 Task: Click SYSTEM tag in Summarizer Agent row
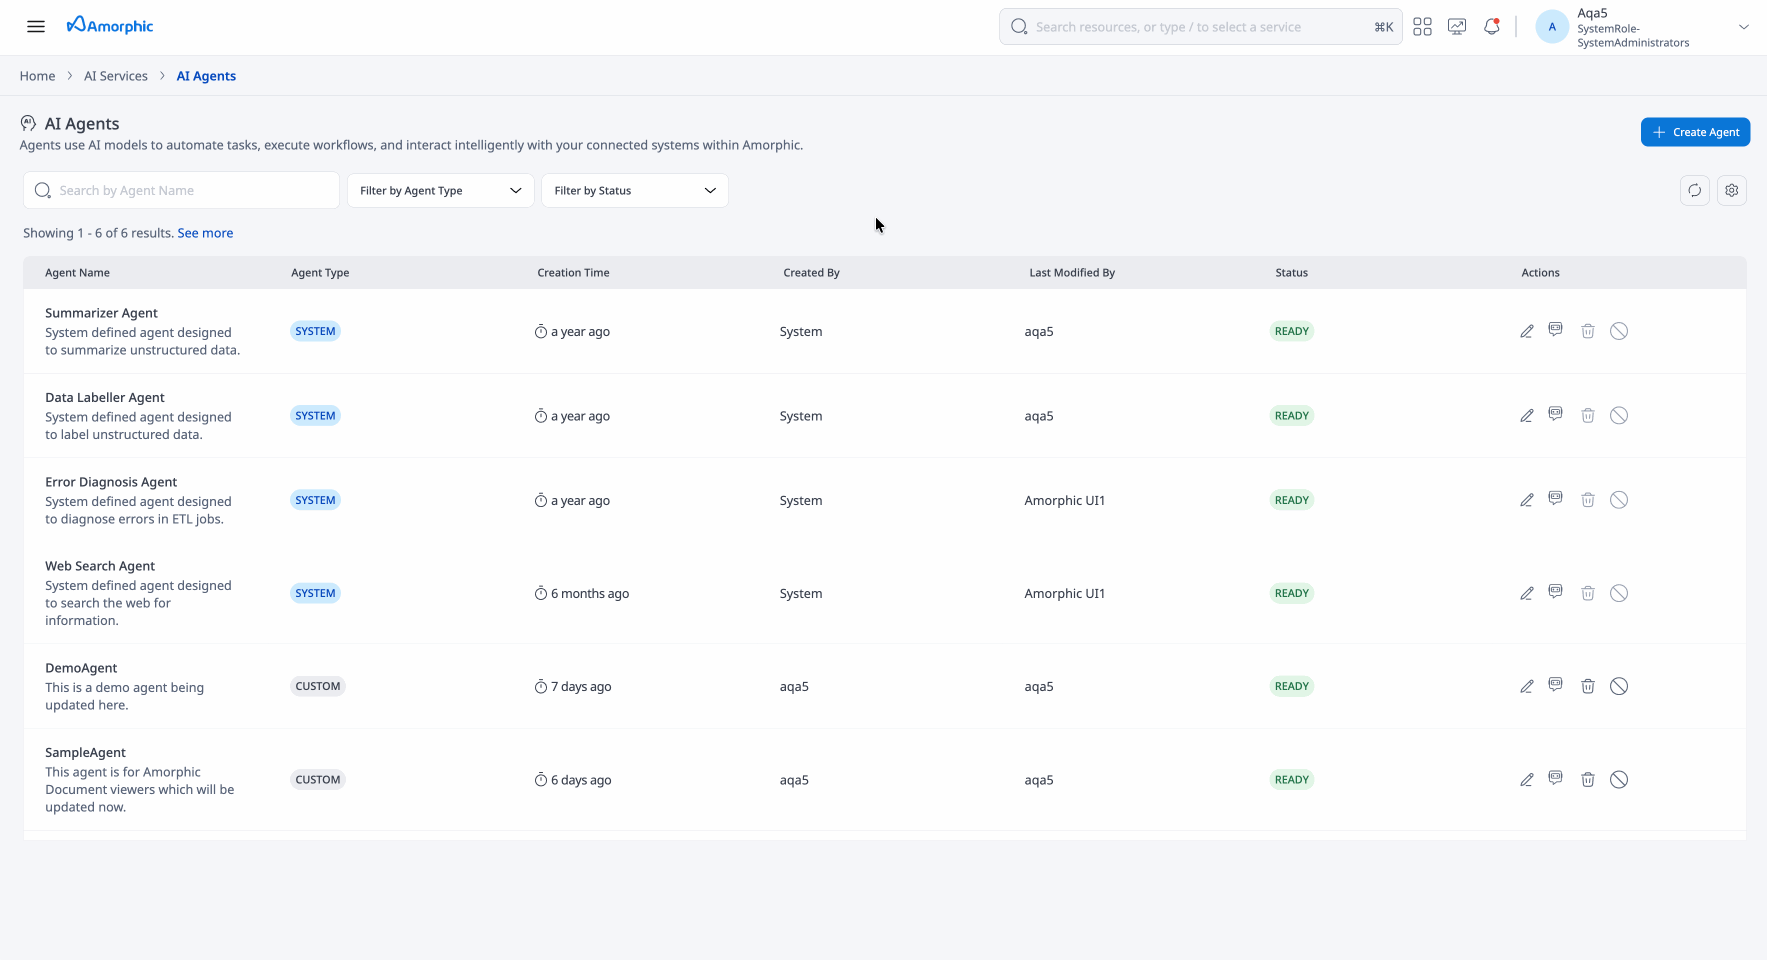315,331
